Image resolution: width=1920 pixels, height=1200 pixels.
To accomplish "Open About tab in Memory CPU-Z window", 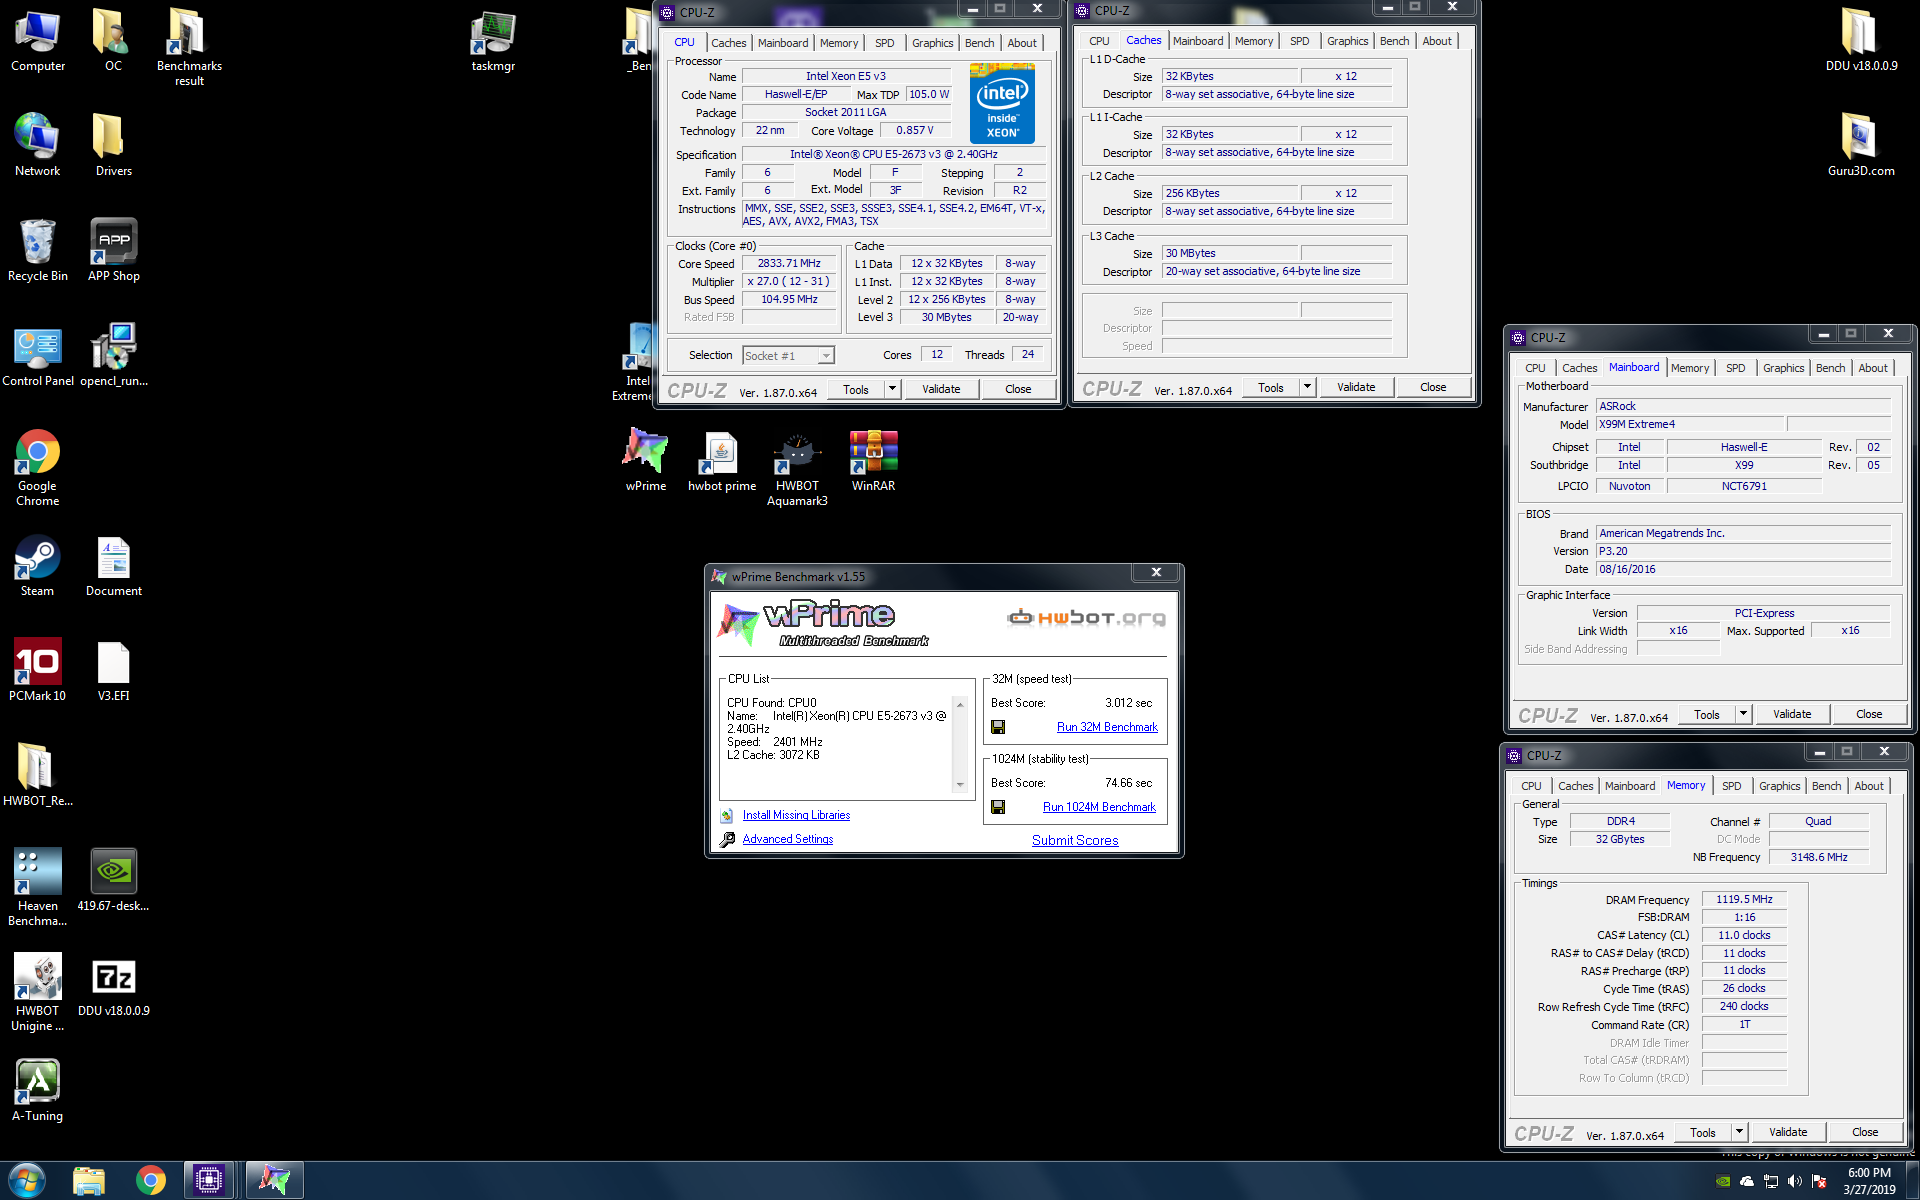I will (1869, 786).
